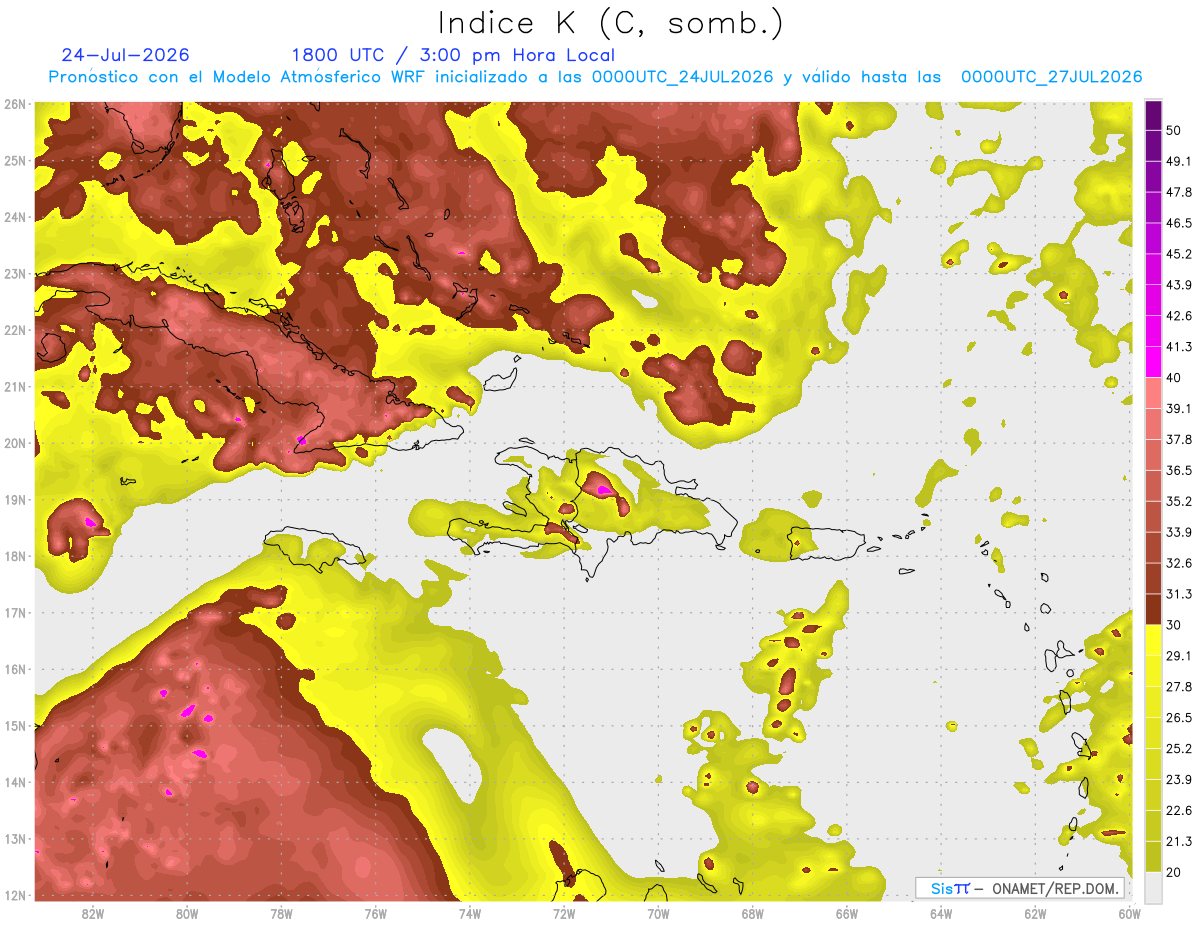This screenshot has height=927, width=1200.
Task: Click the longitude label '66W'
Action: [x=847, y=913]
